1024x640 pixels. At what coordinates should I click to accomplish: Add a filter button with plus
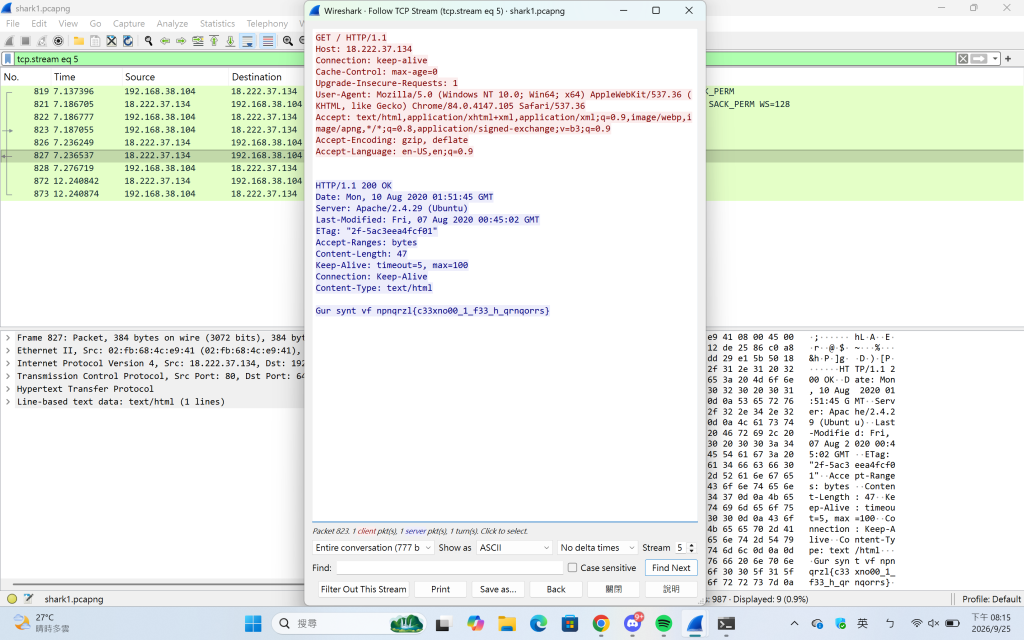1008,59
